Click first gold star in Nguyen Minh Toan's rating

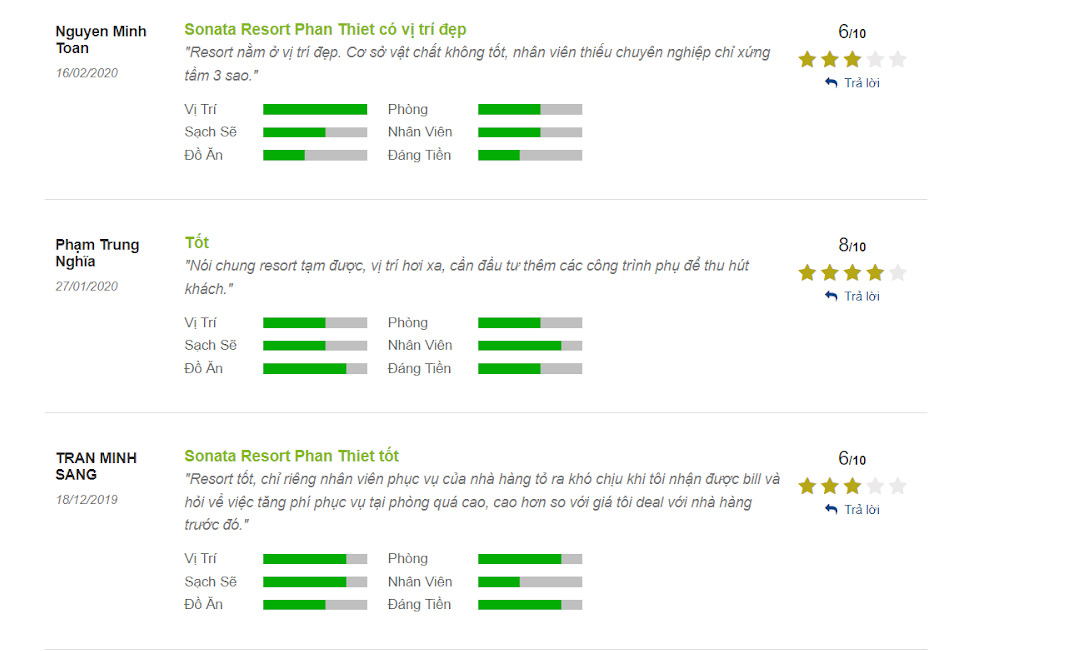point(807,59)
